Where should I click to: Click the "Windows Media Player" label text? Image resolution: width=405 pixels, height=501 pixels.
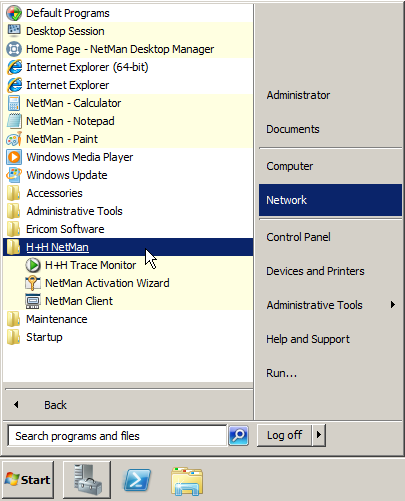coord(80,157)
